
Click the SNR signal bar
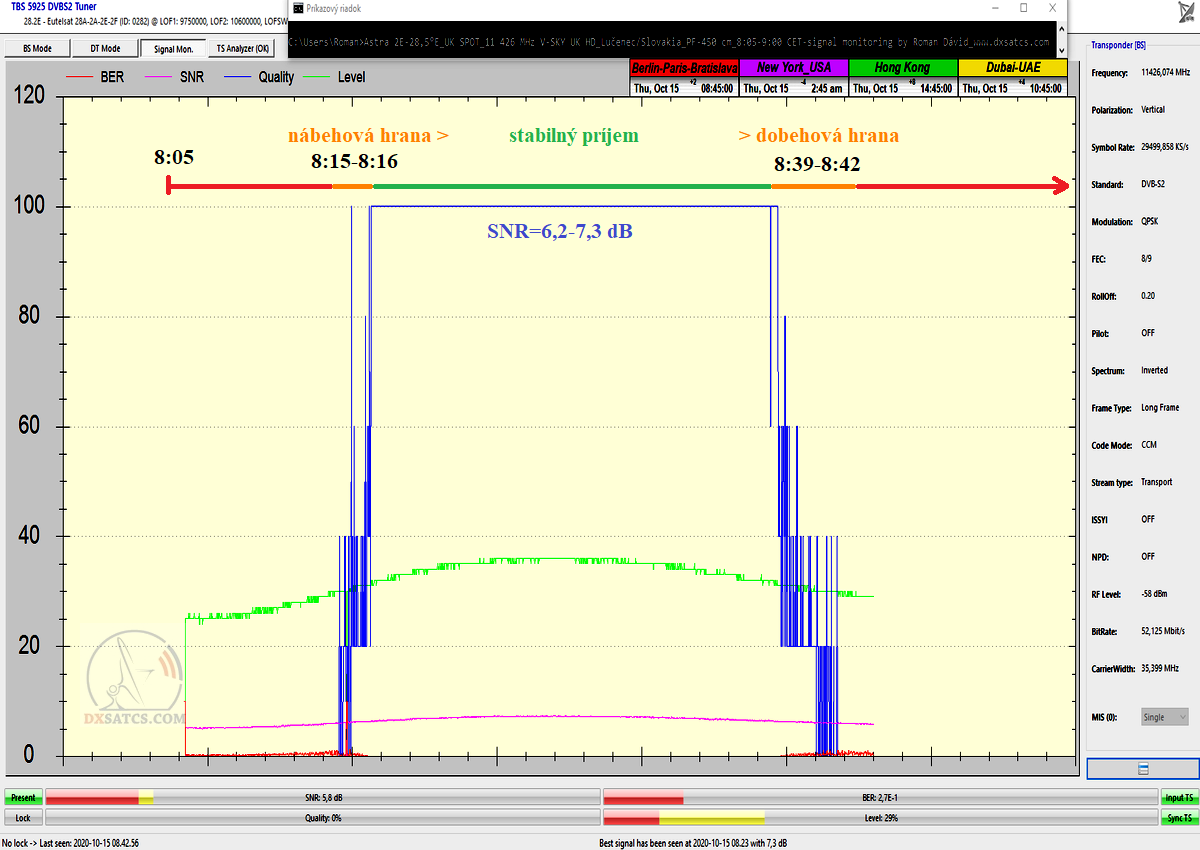point(322,798)
